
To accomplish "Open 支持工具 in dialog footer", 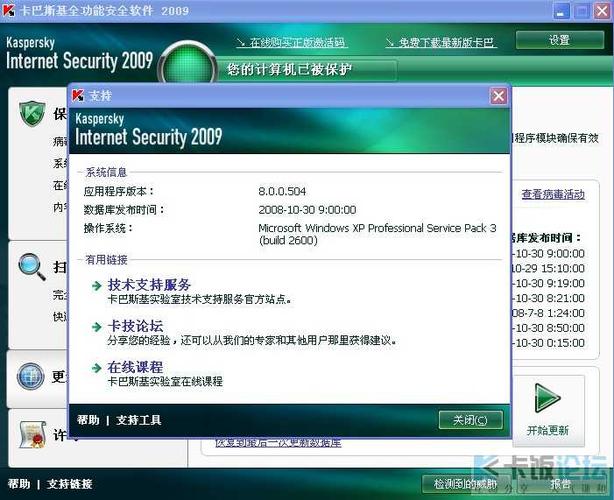I will (139, 420).
